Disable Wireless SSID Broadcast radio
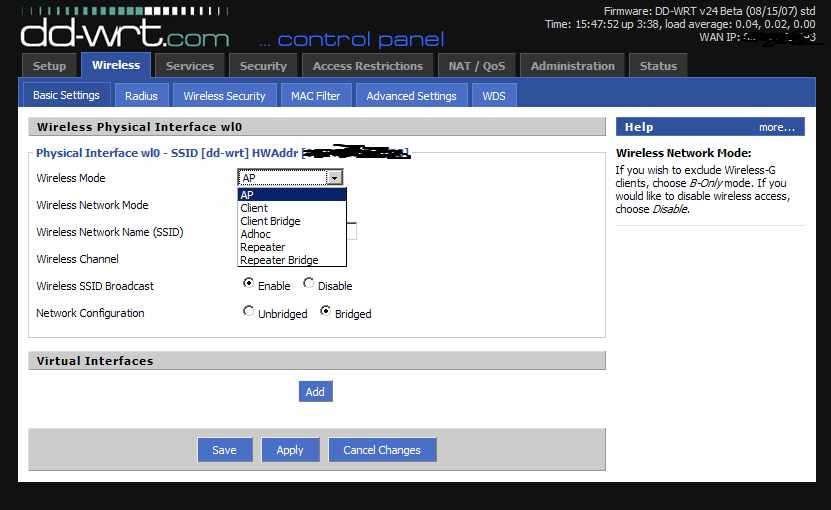This screenshot has height=510, width=831. (308, 283)
